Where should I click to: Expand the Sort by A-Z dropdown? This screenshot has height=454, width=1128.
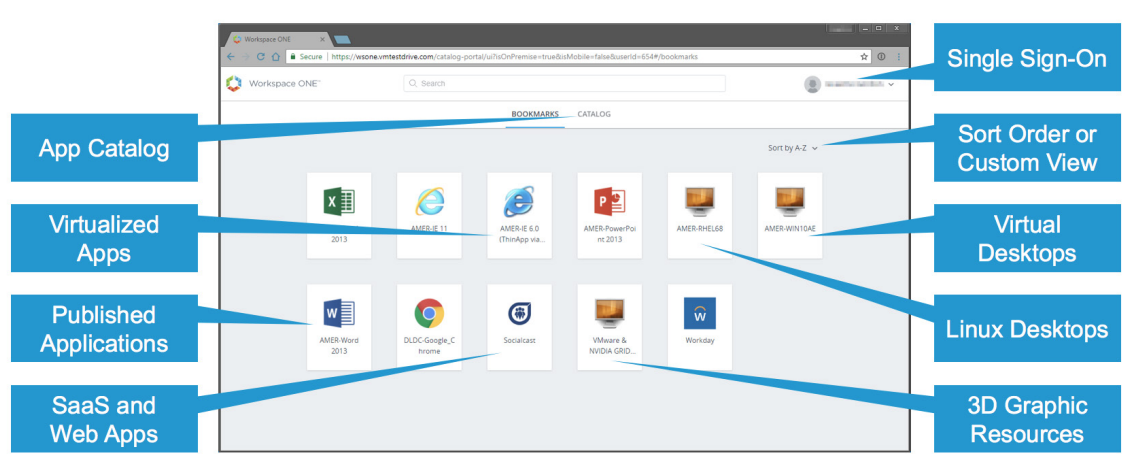tap(793, 148)
